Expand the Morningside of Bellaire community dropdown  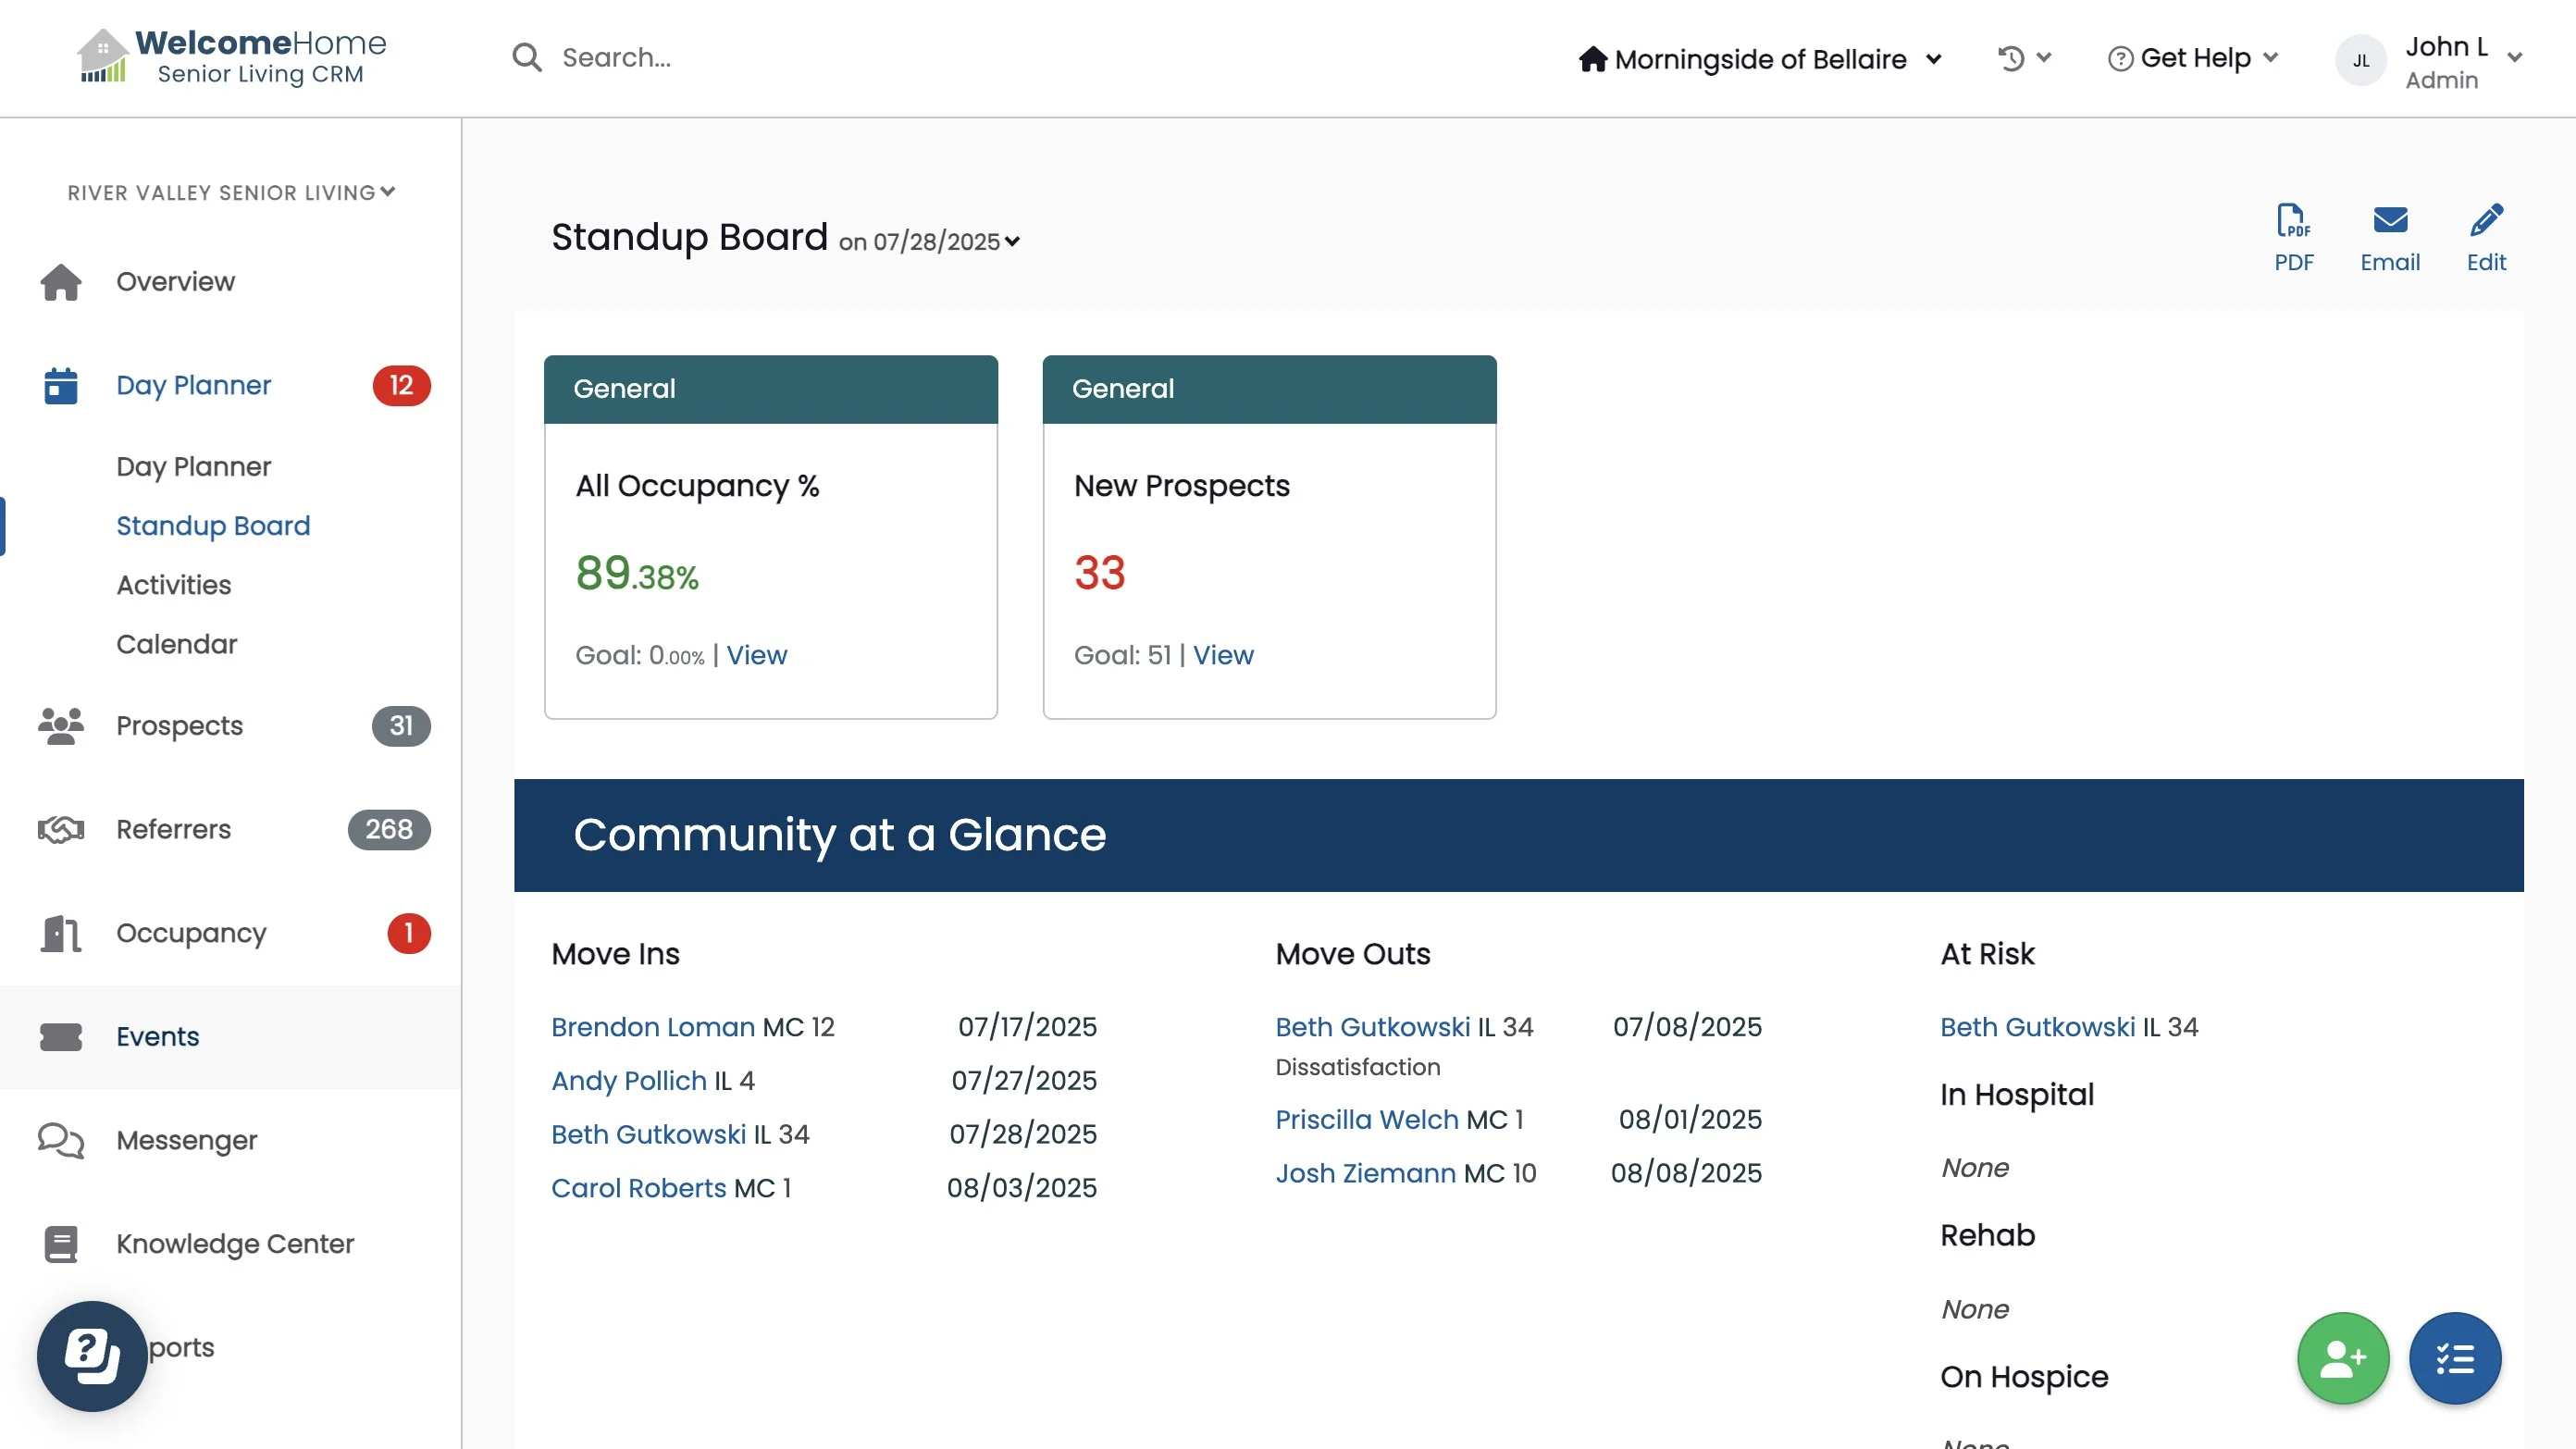tap(1760, 59)
